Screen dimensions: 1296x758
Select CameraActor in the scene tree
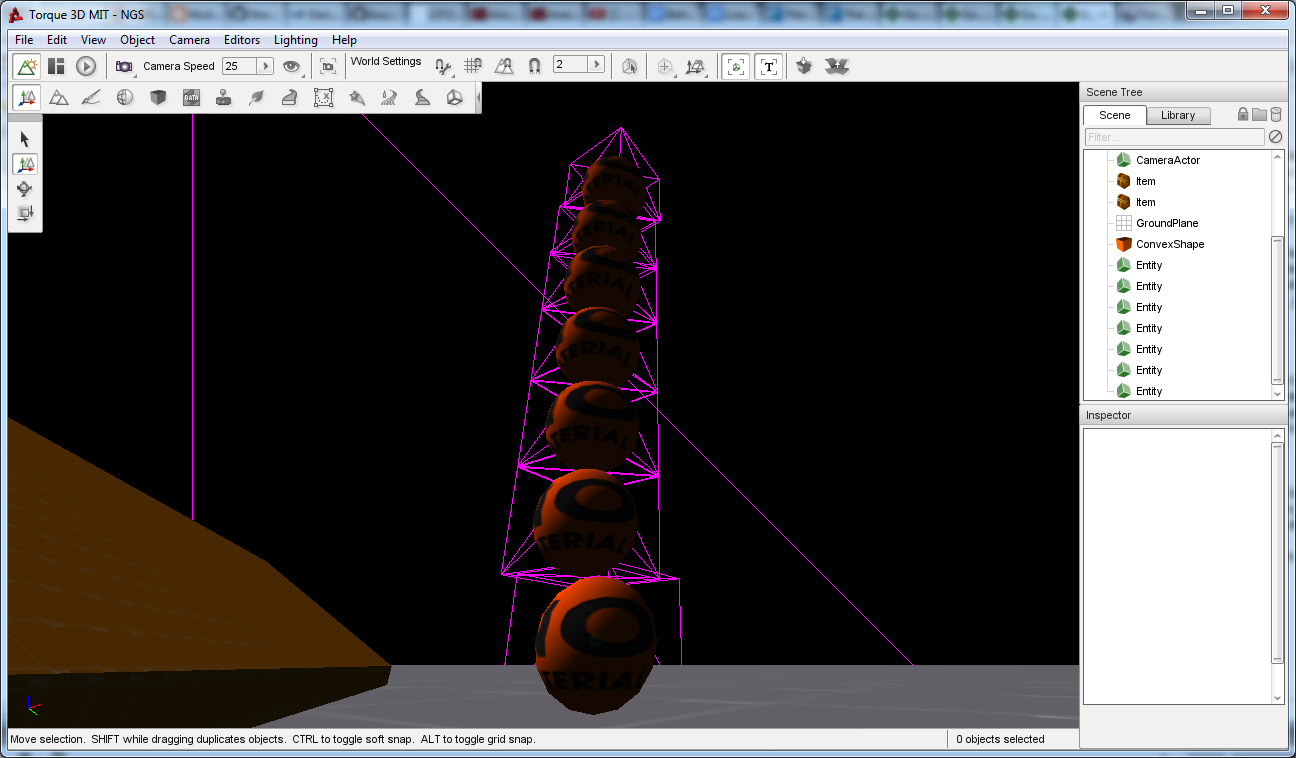[1167, 160]
